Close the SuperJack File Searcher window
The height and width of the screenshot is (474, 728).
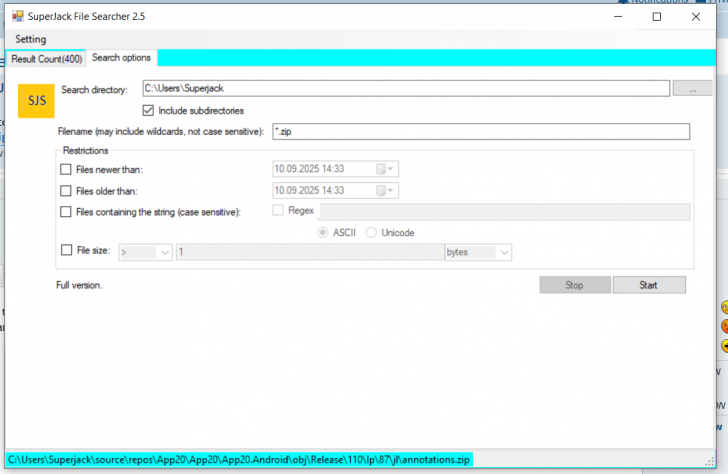(696, 17)
